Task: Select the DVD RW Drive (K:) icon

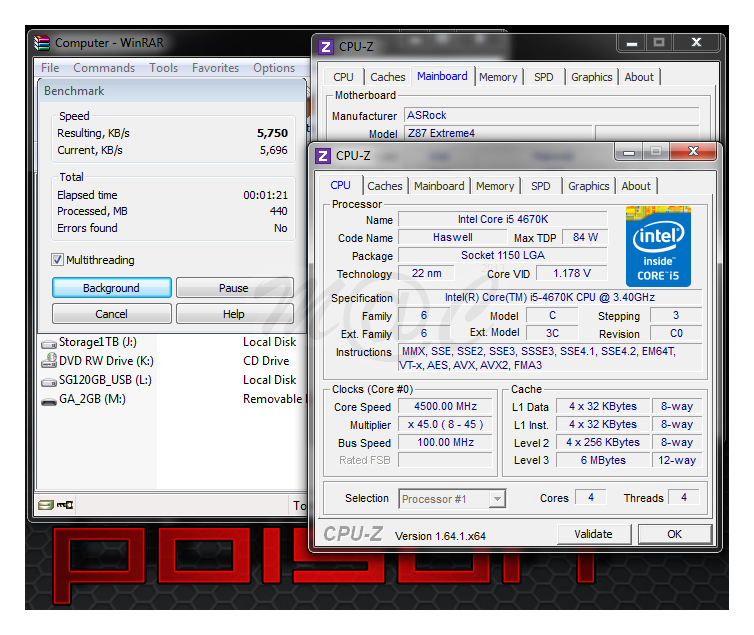Action: click(49, 361)
